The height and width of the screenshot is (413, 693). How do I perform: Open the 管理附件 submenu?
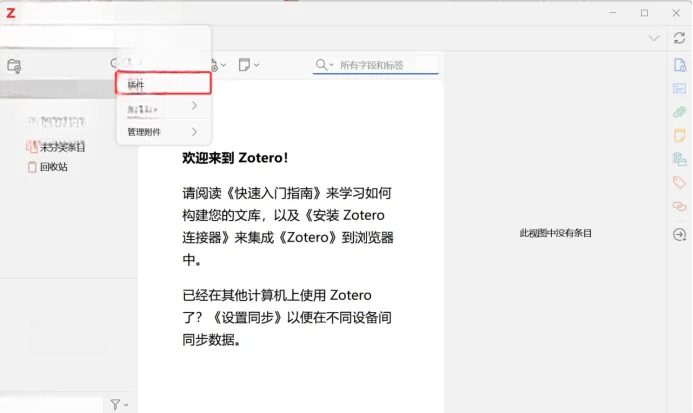(x=163, y=132)
